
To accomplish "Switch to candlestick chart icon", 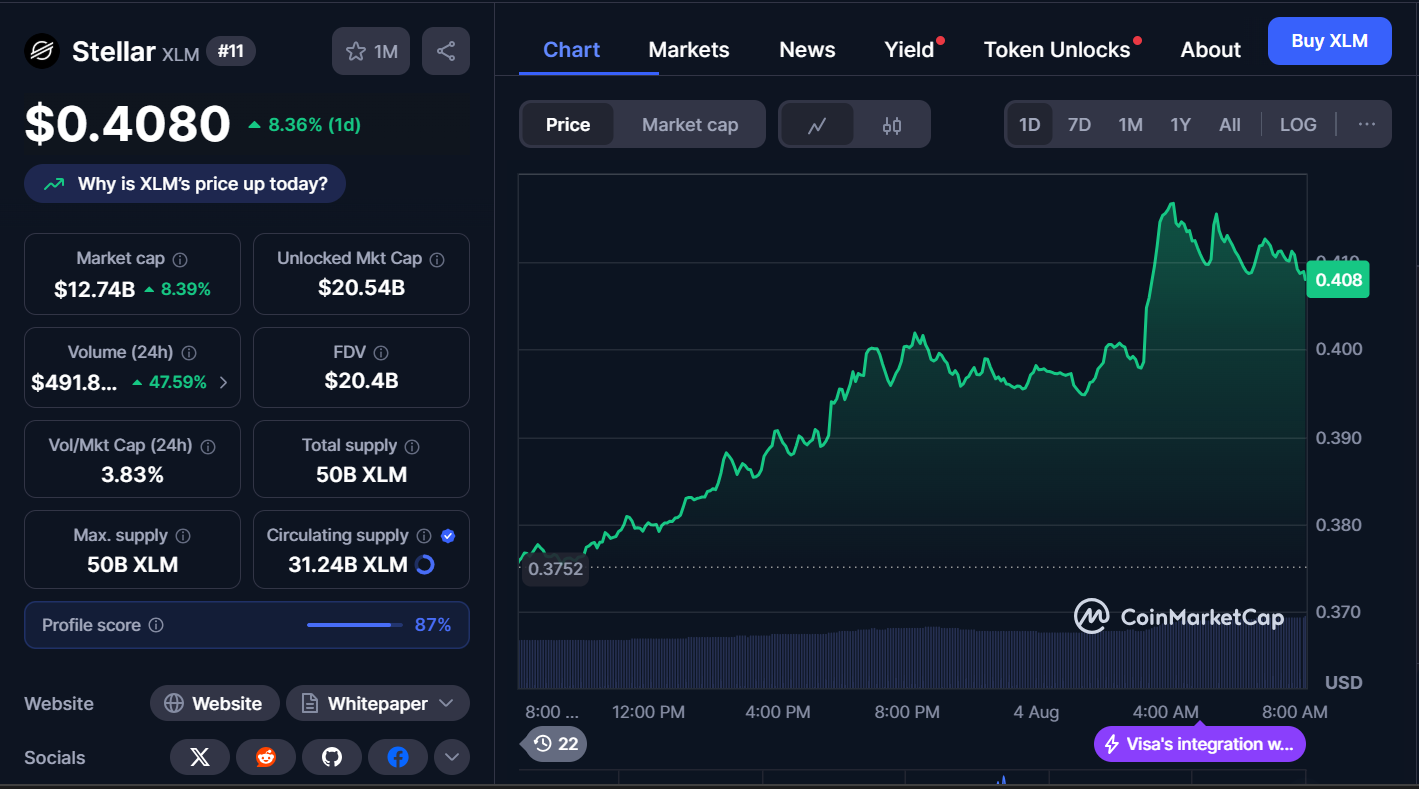I will 892,125.
